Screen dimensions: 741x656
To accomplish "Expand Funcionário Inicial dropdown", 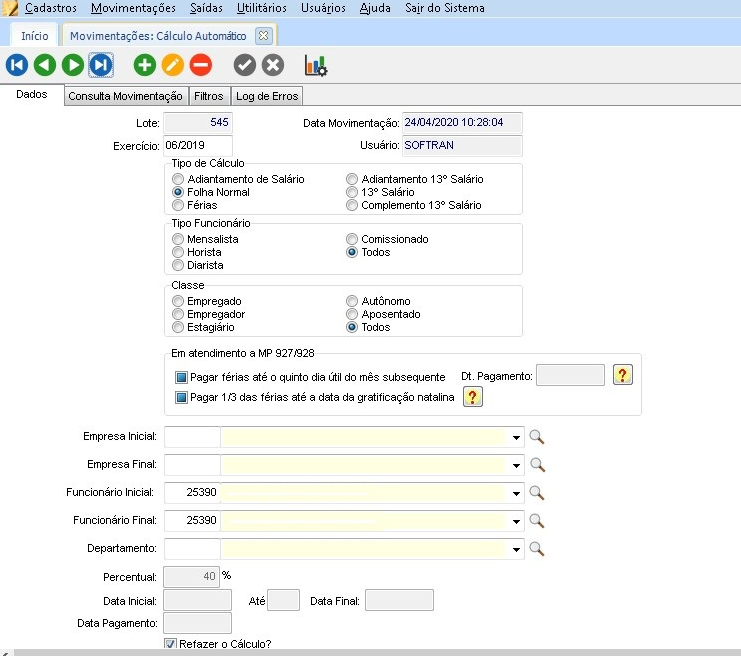I will (516, 493).
